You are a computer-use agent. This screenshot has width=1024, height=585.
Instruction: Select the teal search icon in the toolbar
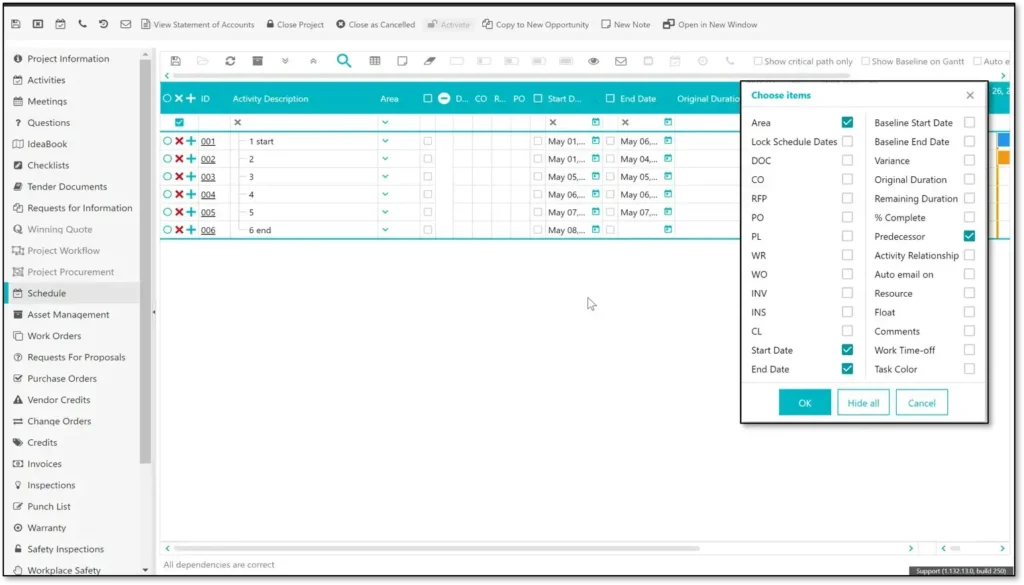click(344, 61)
